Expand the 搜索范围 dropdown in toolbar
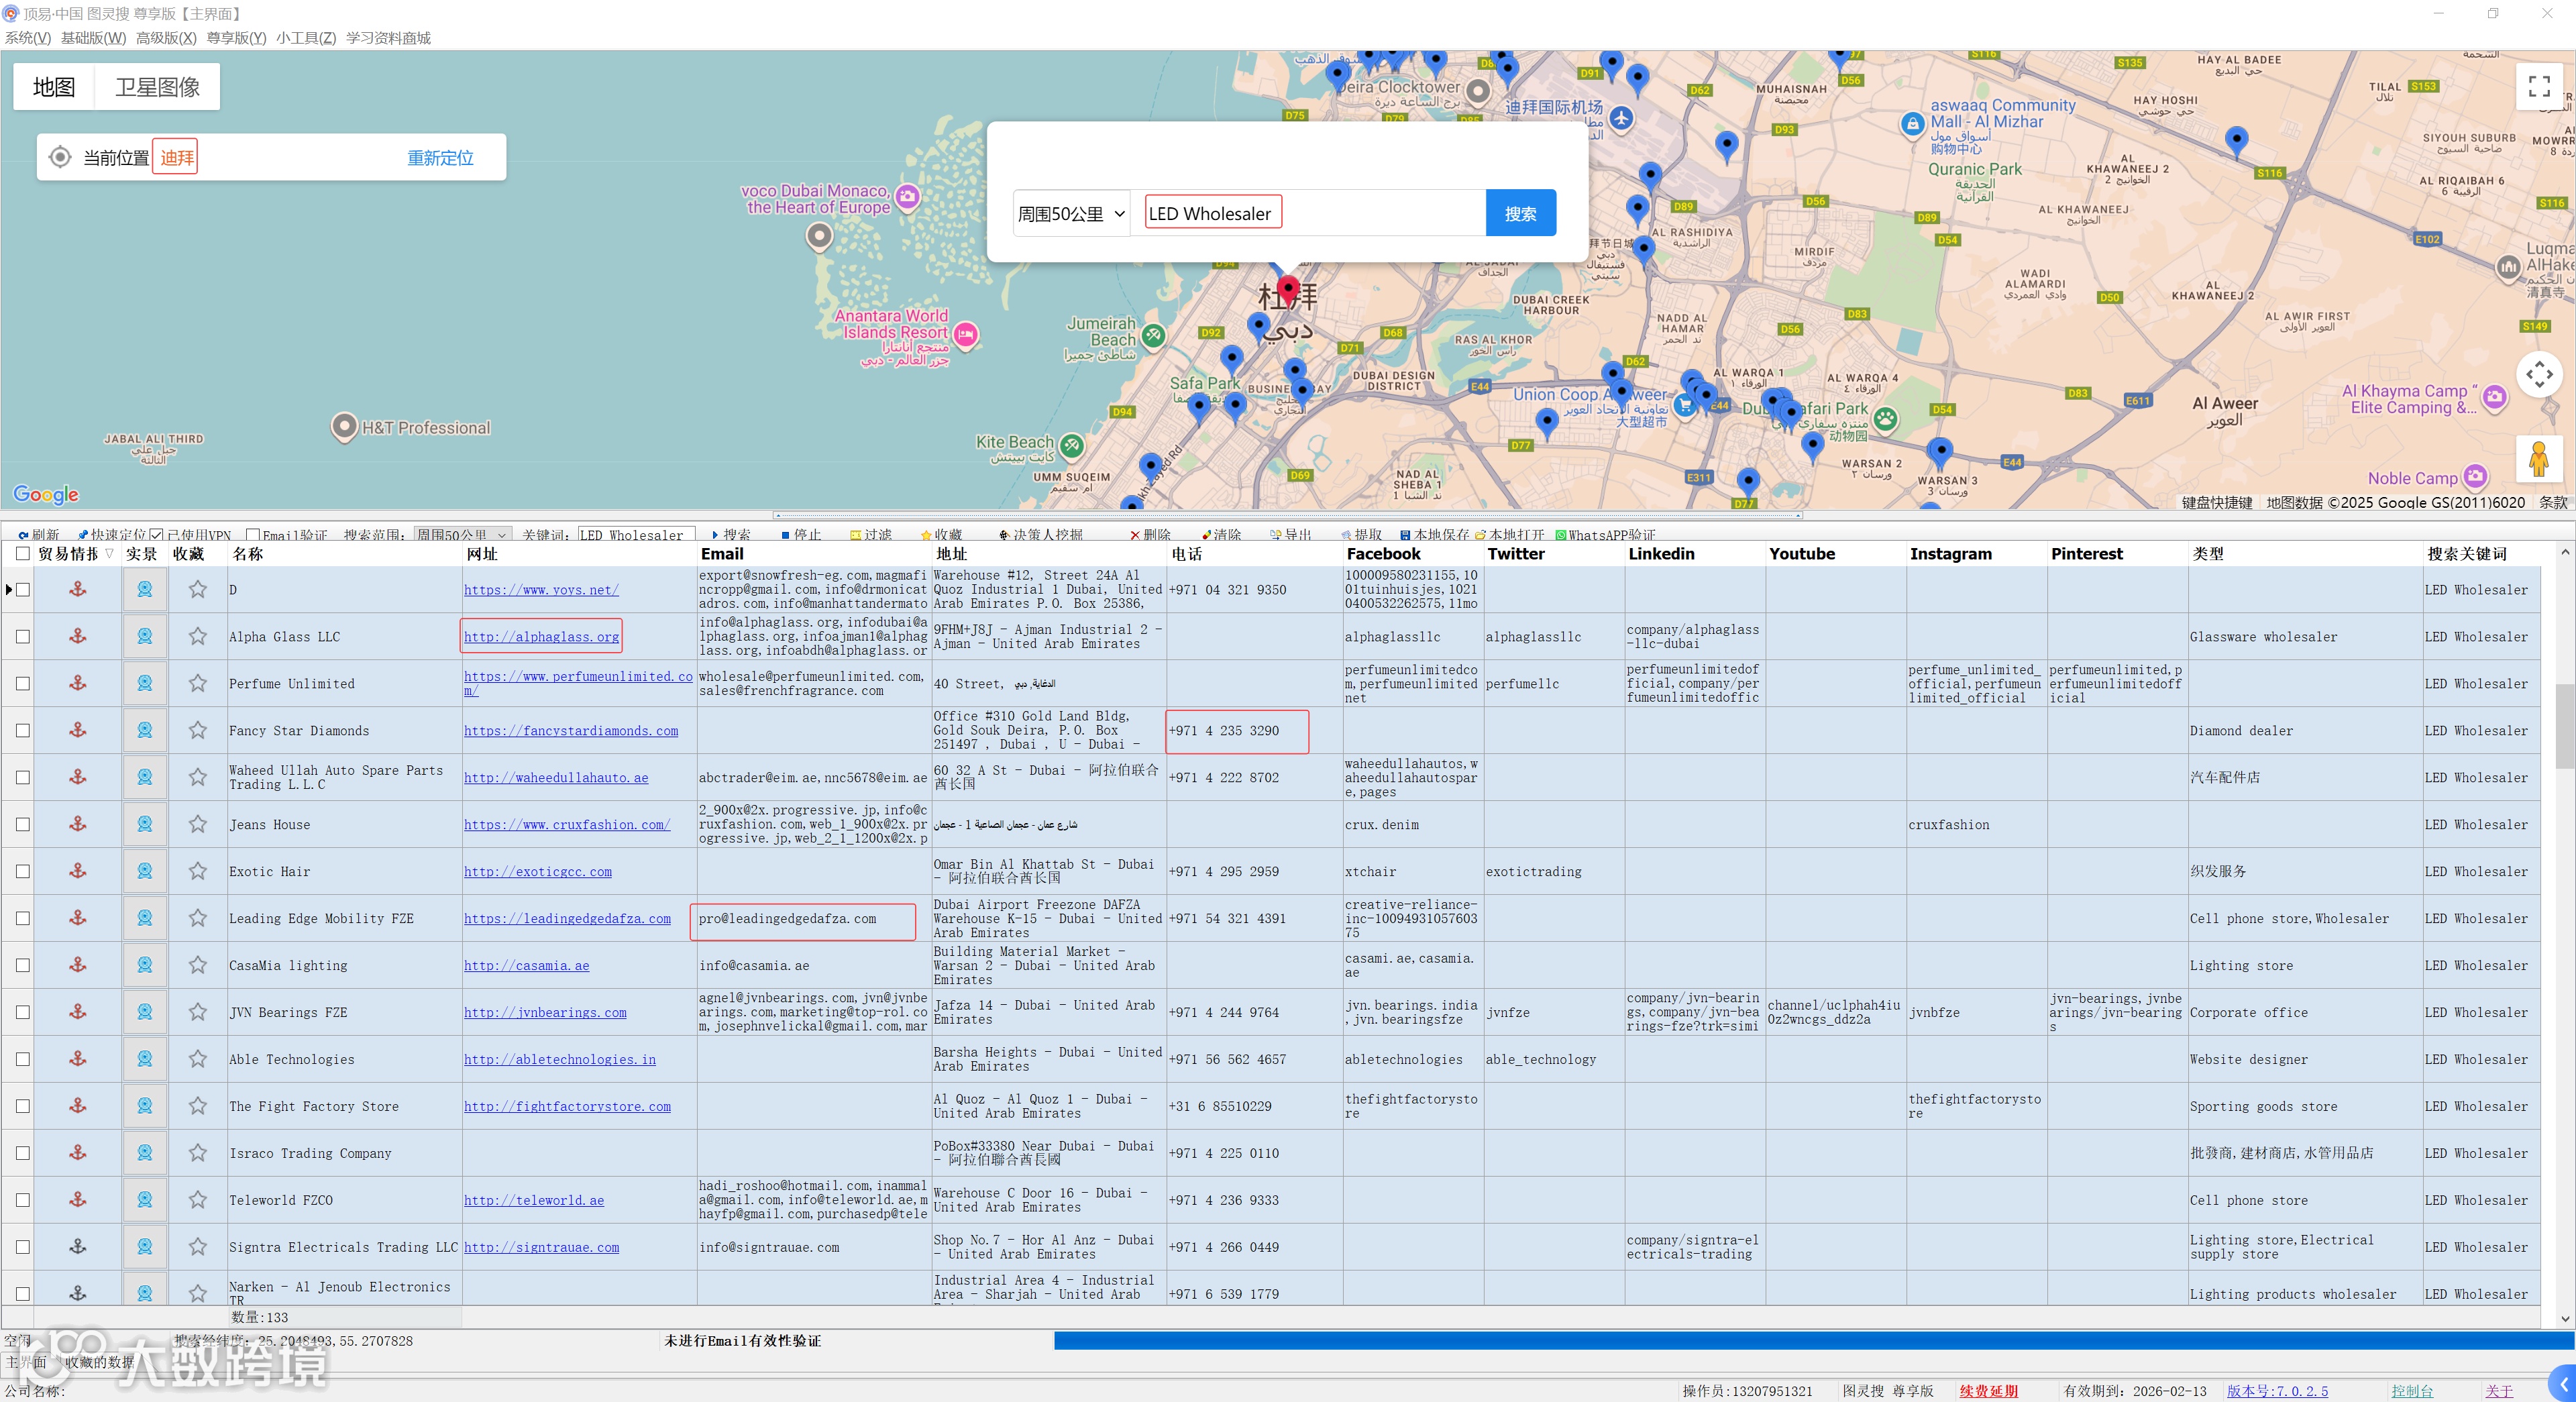The width and height of the screenshot is (2576, 1402). (502, 535)
